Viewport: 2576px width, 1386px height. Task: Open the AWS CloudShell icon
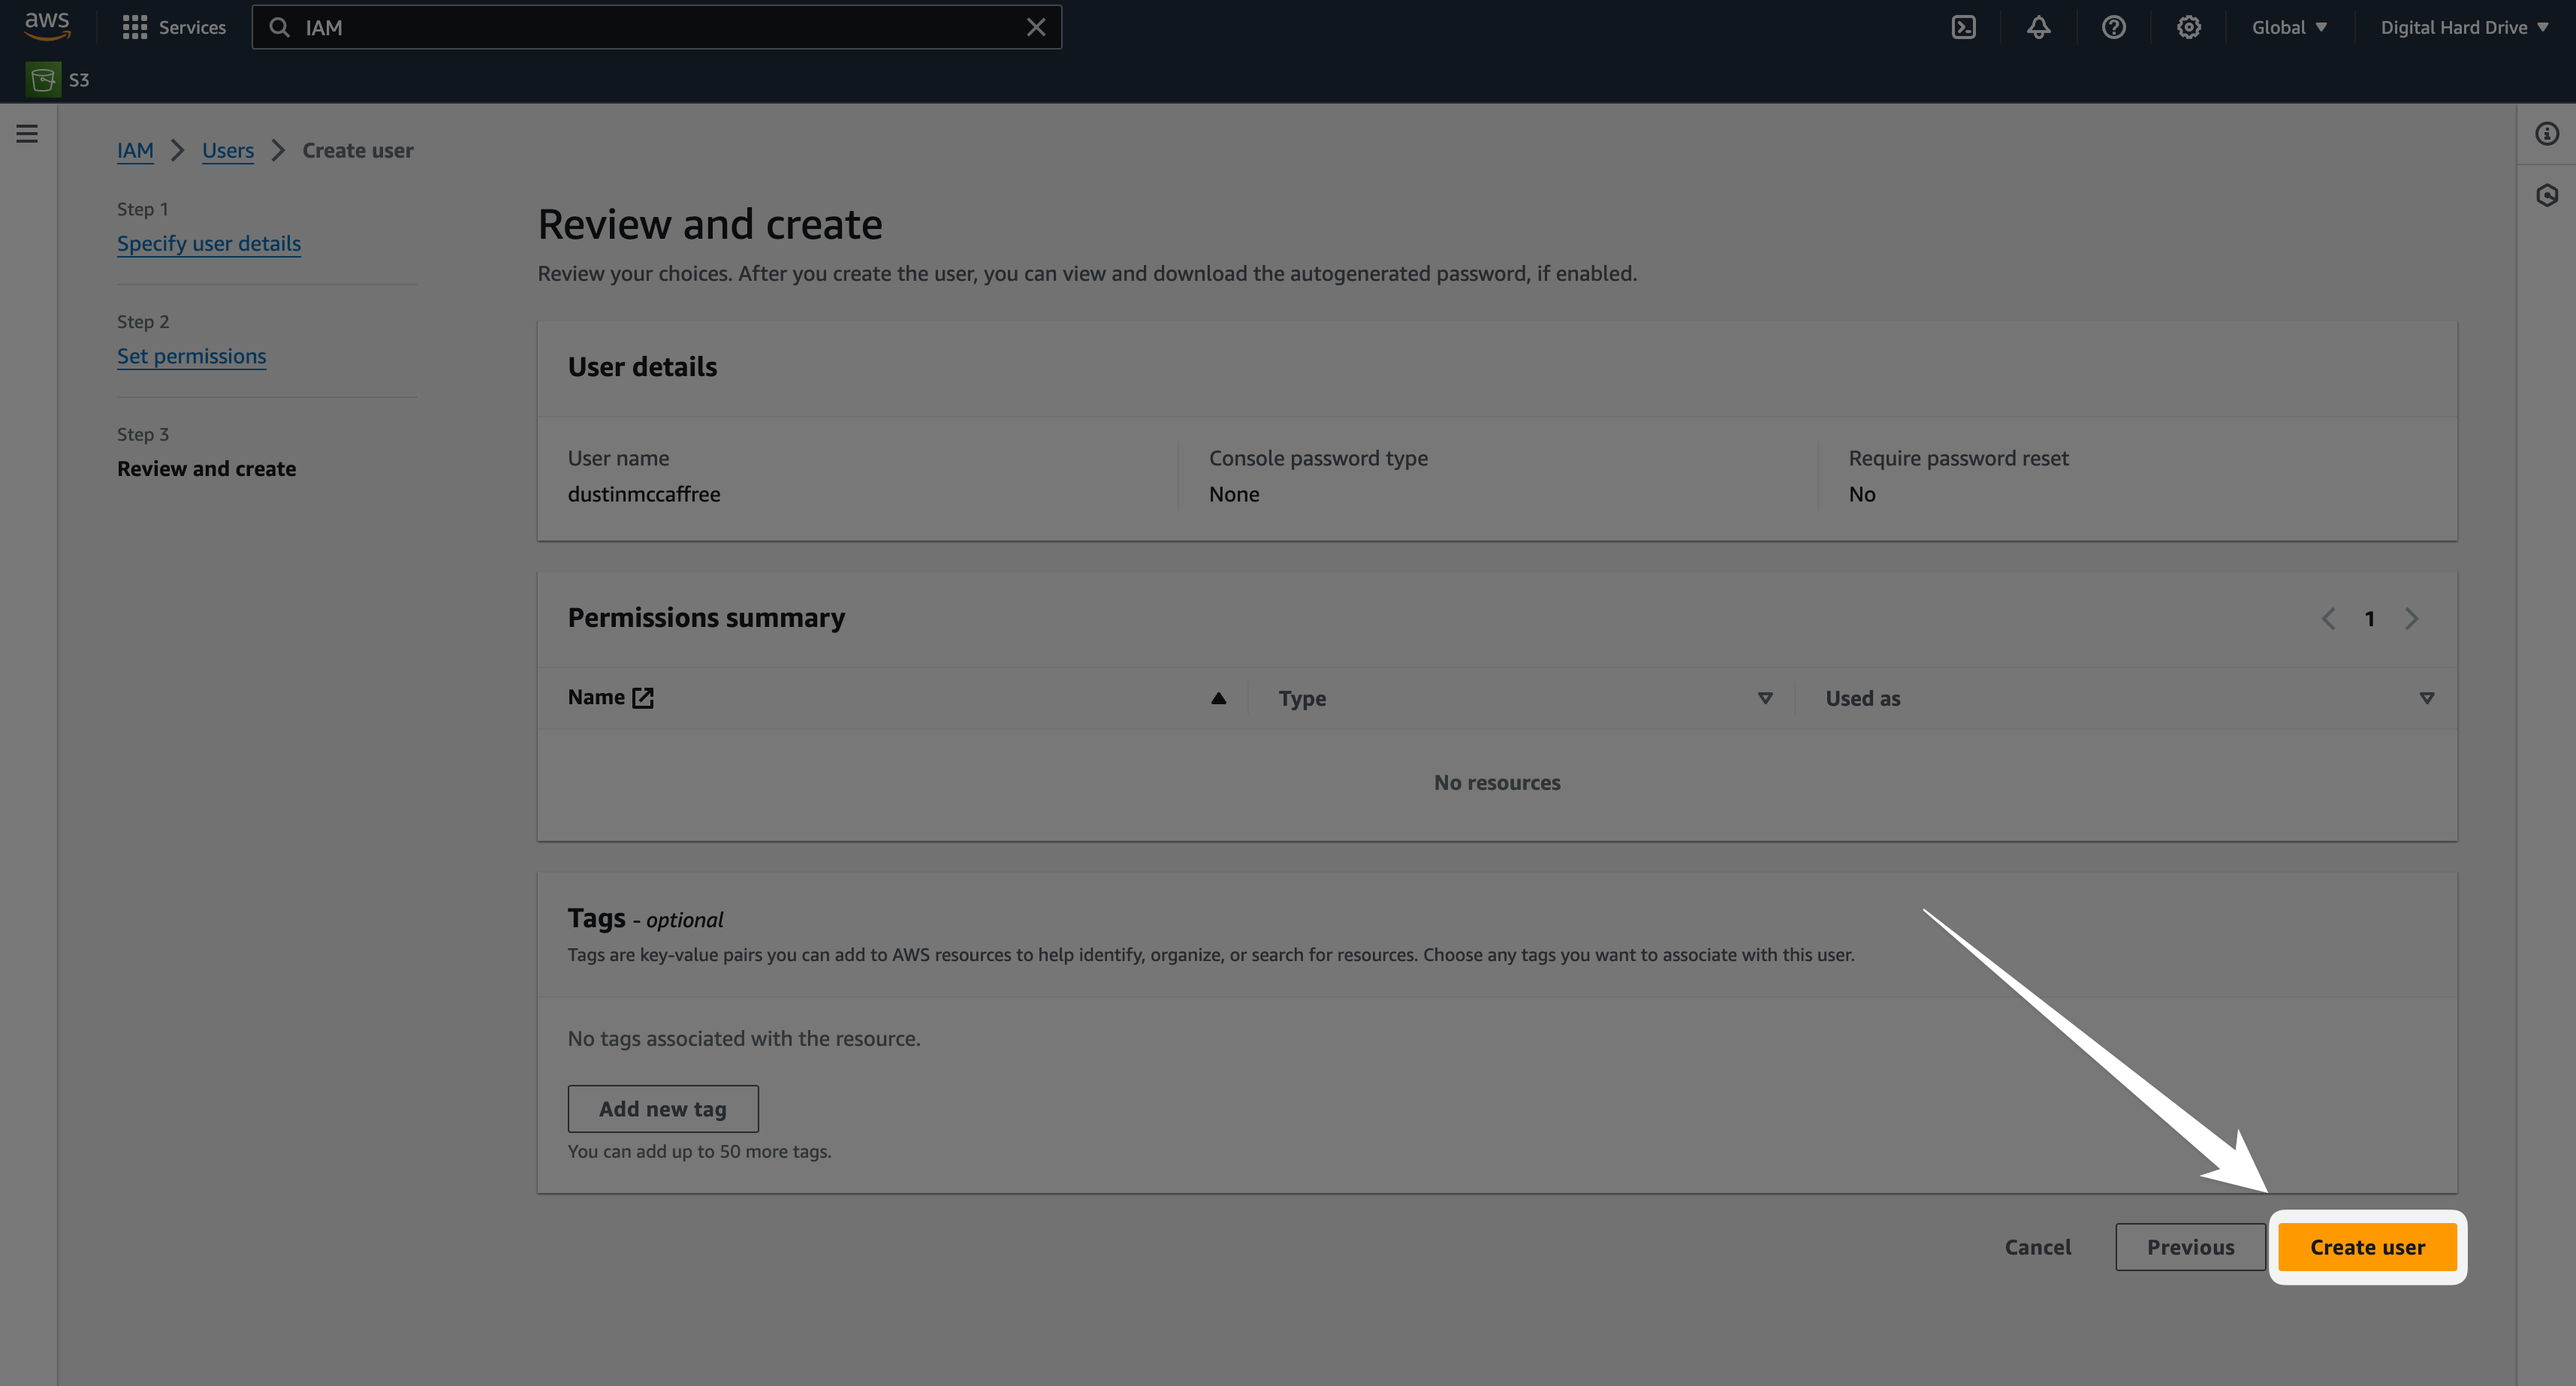click(1963, 27)
